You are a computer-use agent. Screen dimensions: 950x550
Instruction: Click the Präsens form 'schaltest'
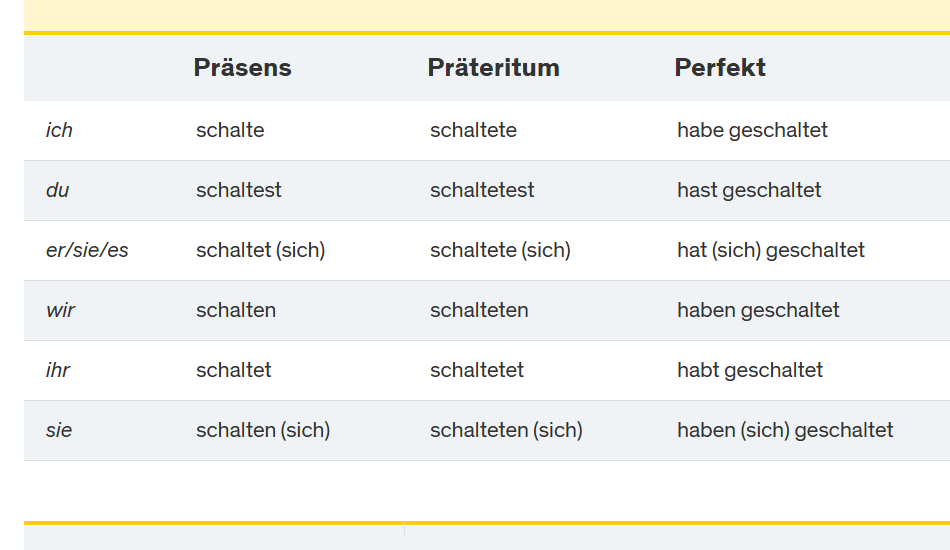tap(238, 190)
